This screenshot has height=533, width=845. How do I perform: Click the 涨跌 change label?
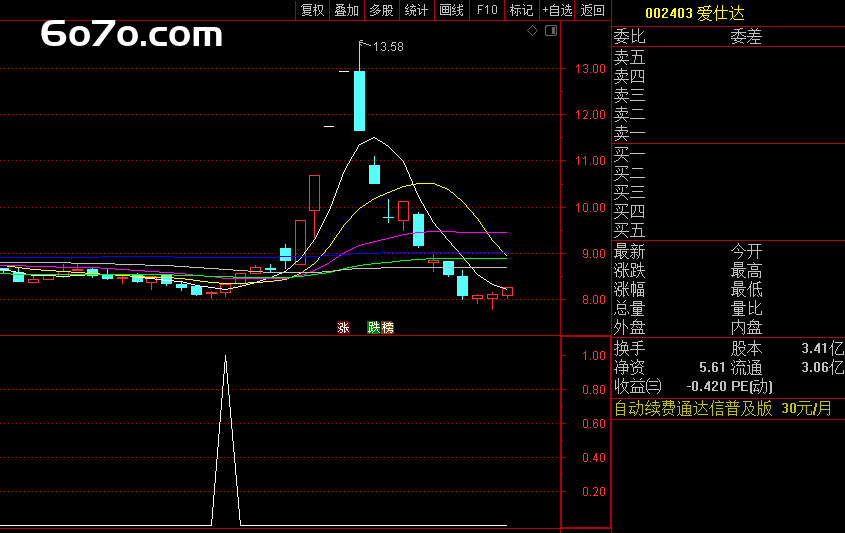[x=629, y=271]
